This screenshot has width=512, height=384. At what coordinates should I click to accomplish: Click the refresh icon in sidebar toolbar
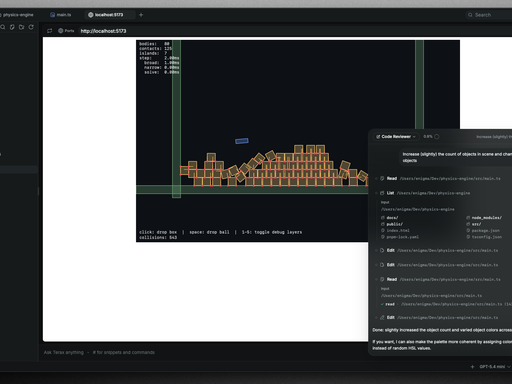coord(31,27)
